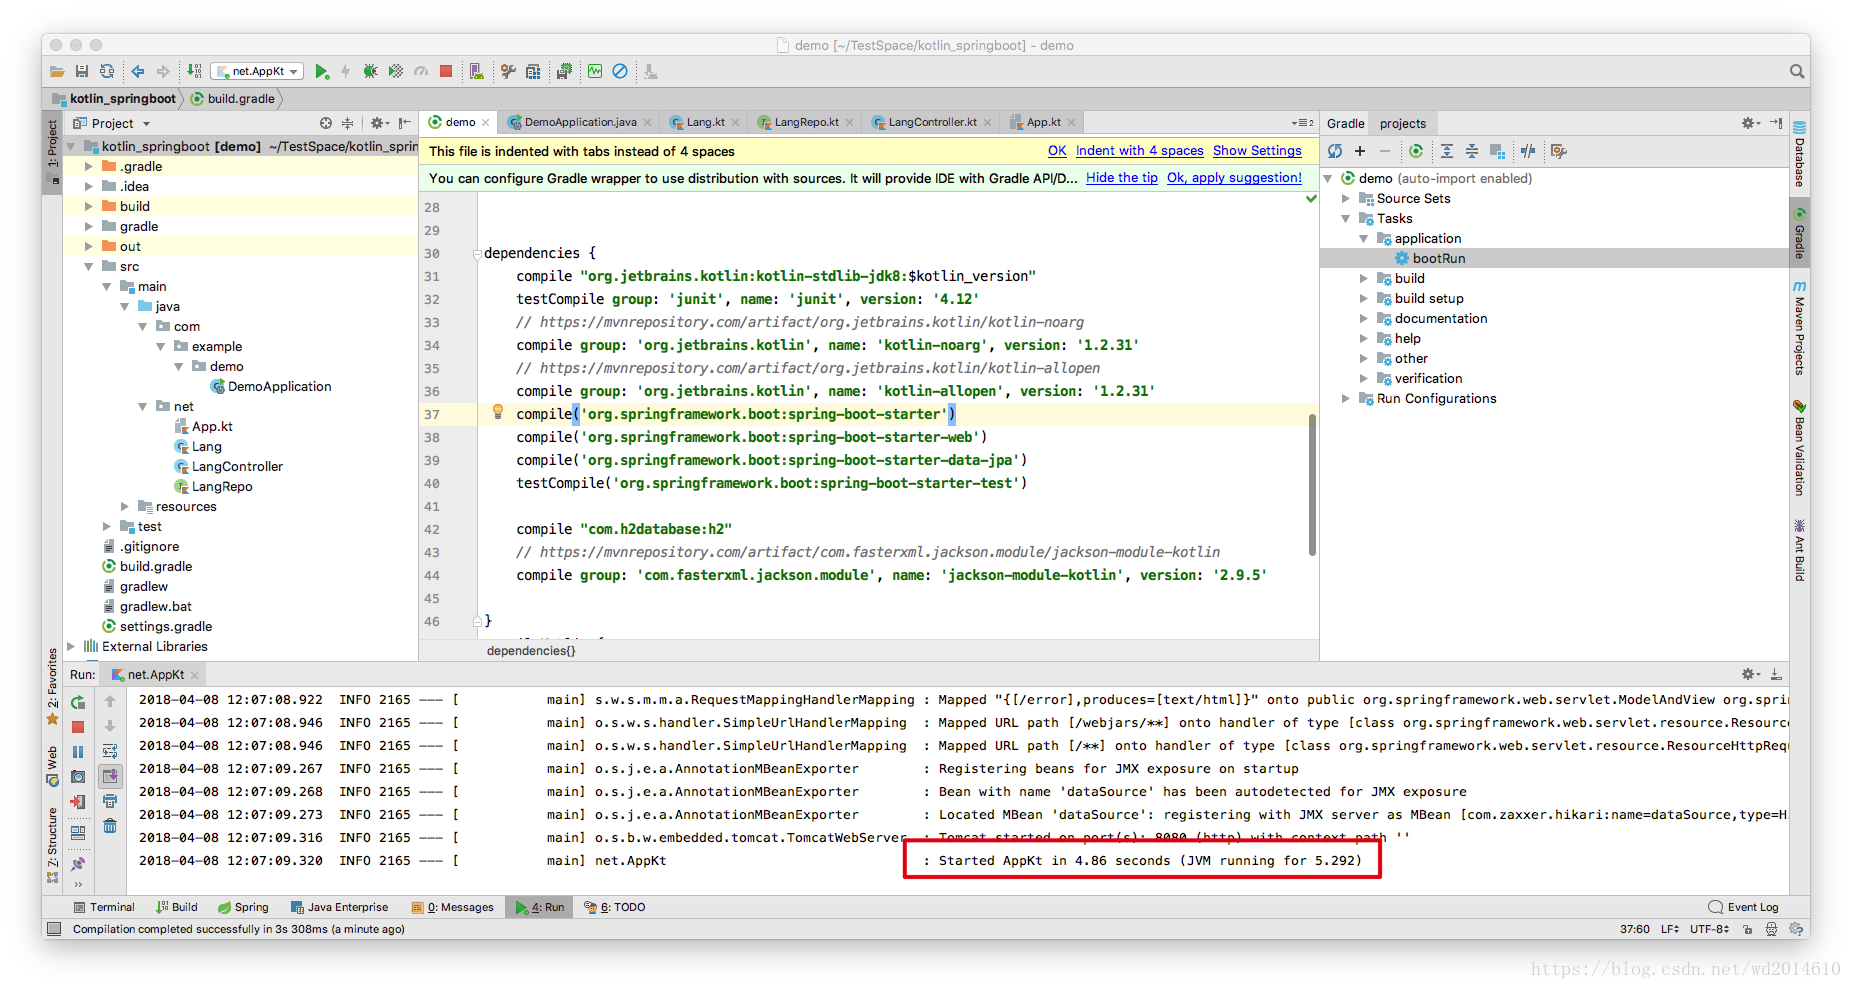This screenshot has width=1852, height=989.
Task: Attach a Gradle project with the plus icon
Action: pos(1360,151)
